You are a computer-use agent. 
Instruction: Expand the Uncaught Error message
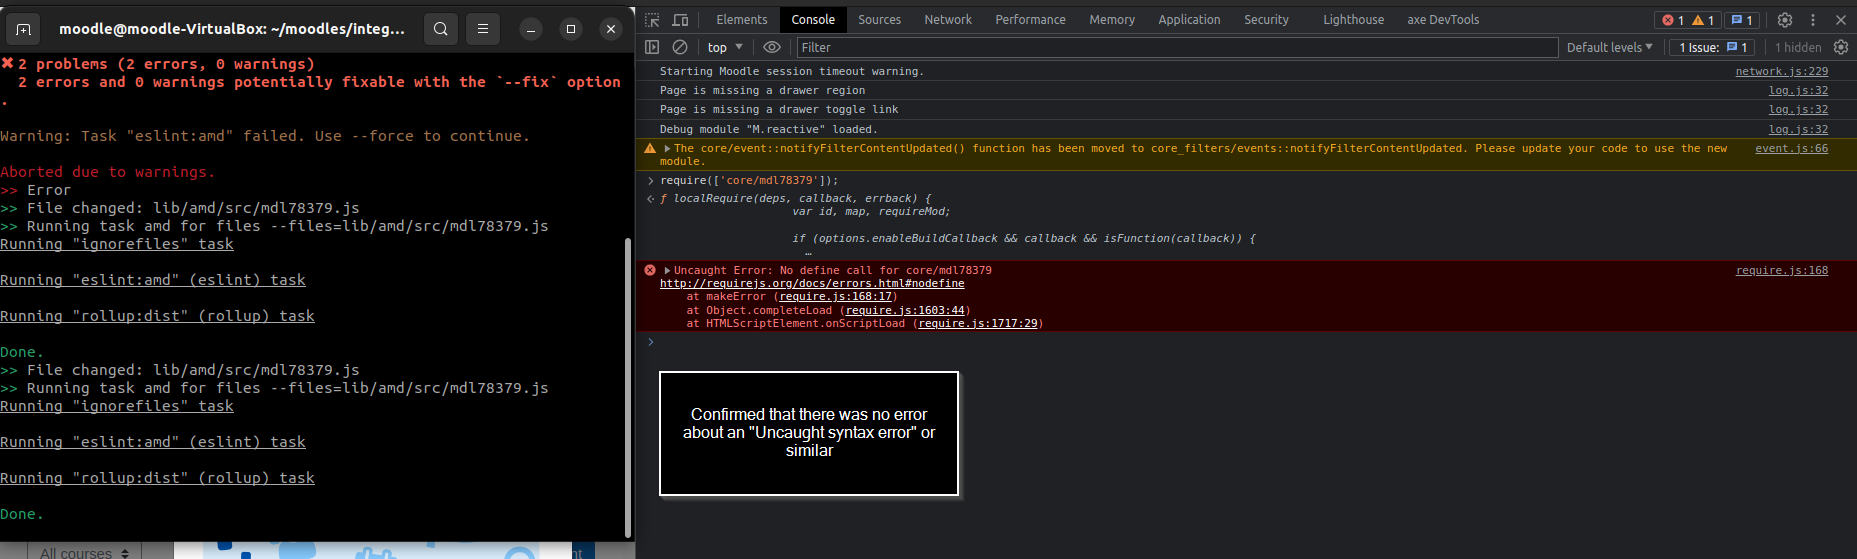tap(667, 270)
